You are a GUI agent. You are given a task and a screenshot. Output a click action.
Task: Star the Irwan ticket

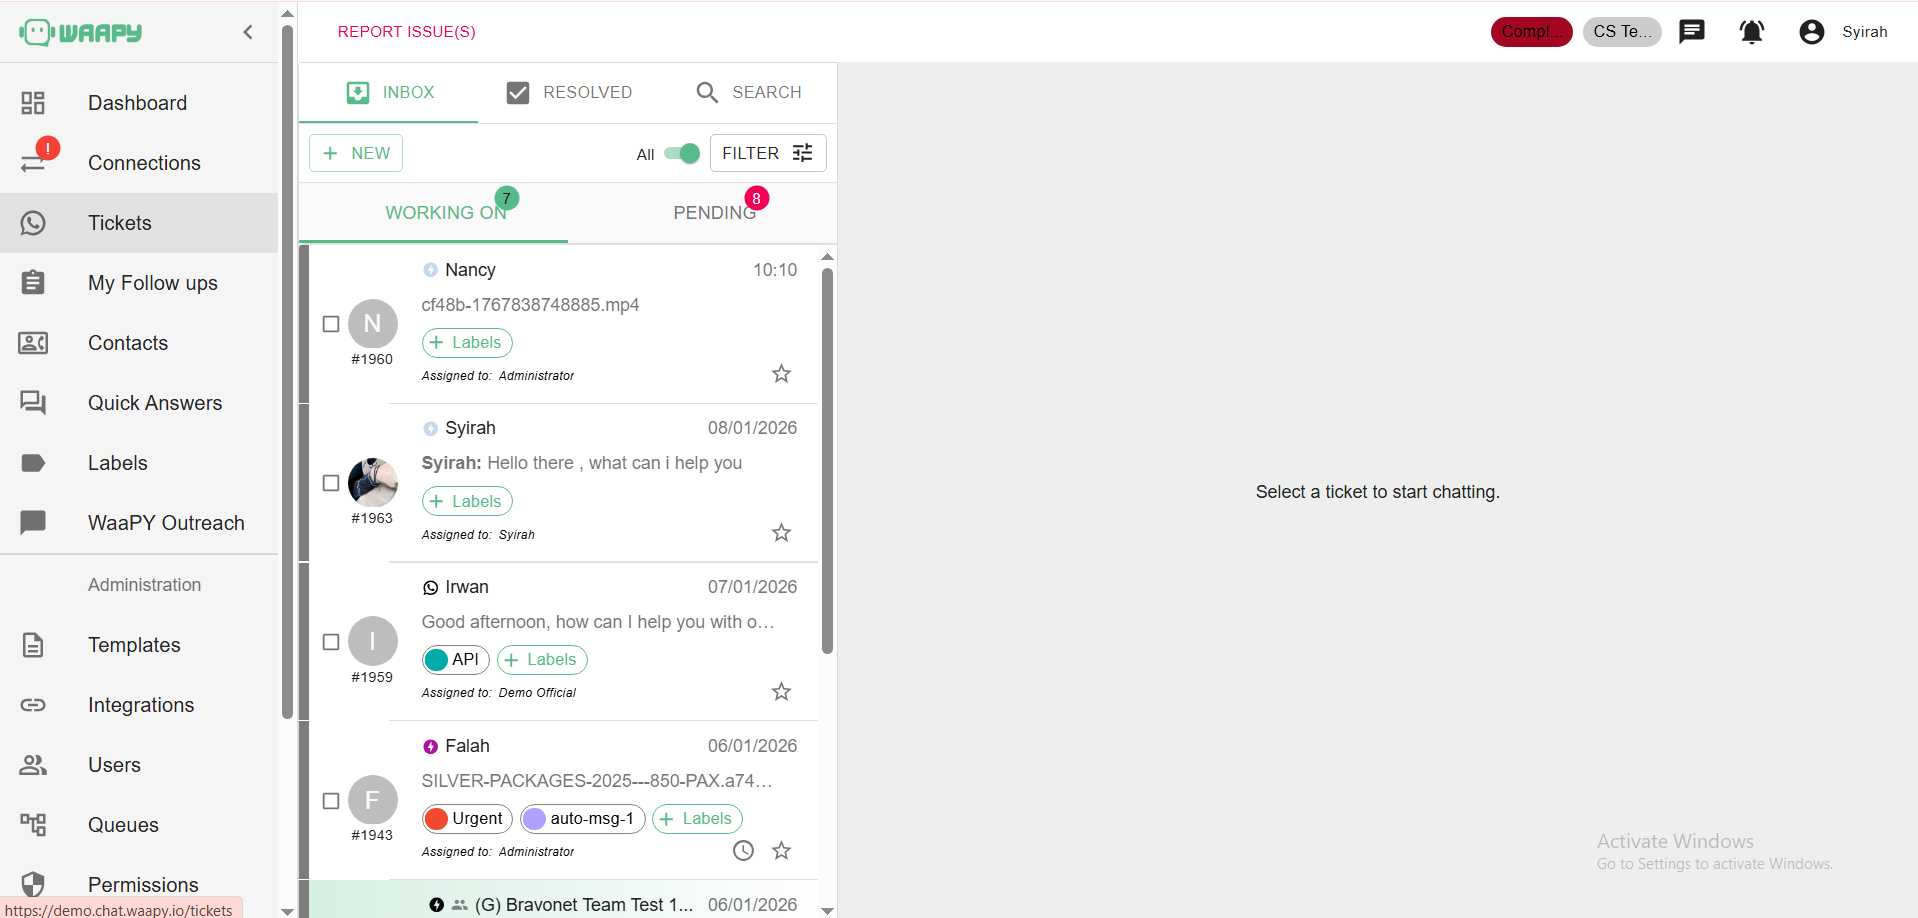coord(782,692)
